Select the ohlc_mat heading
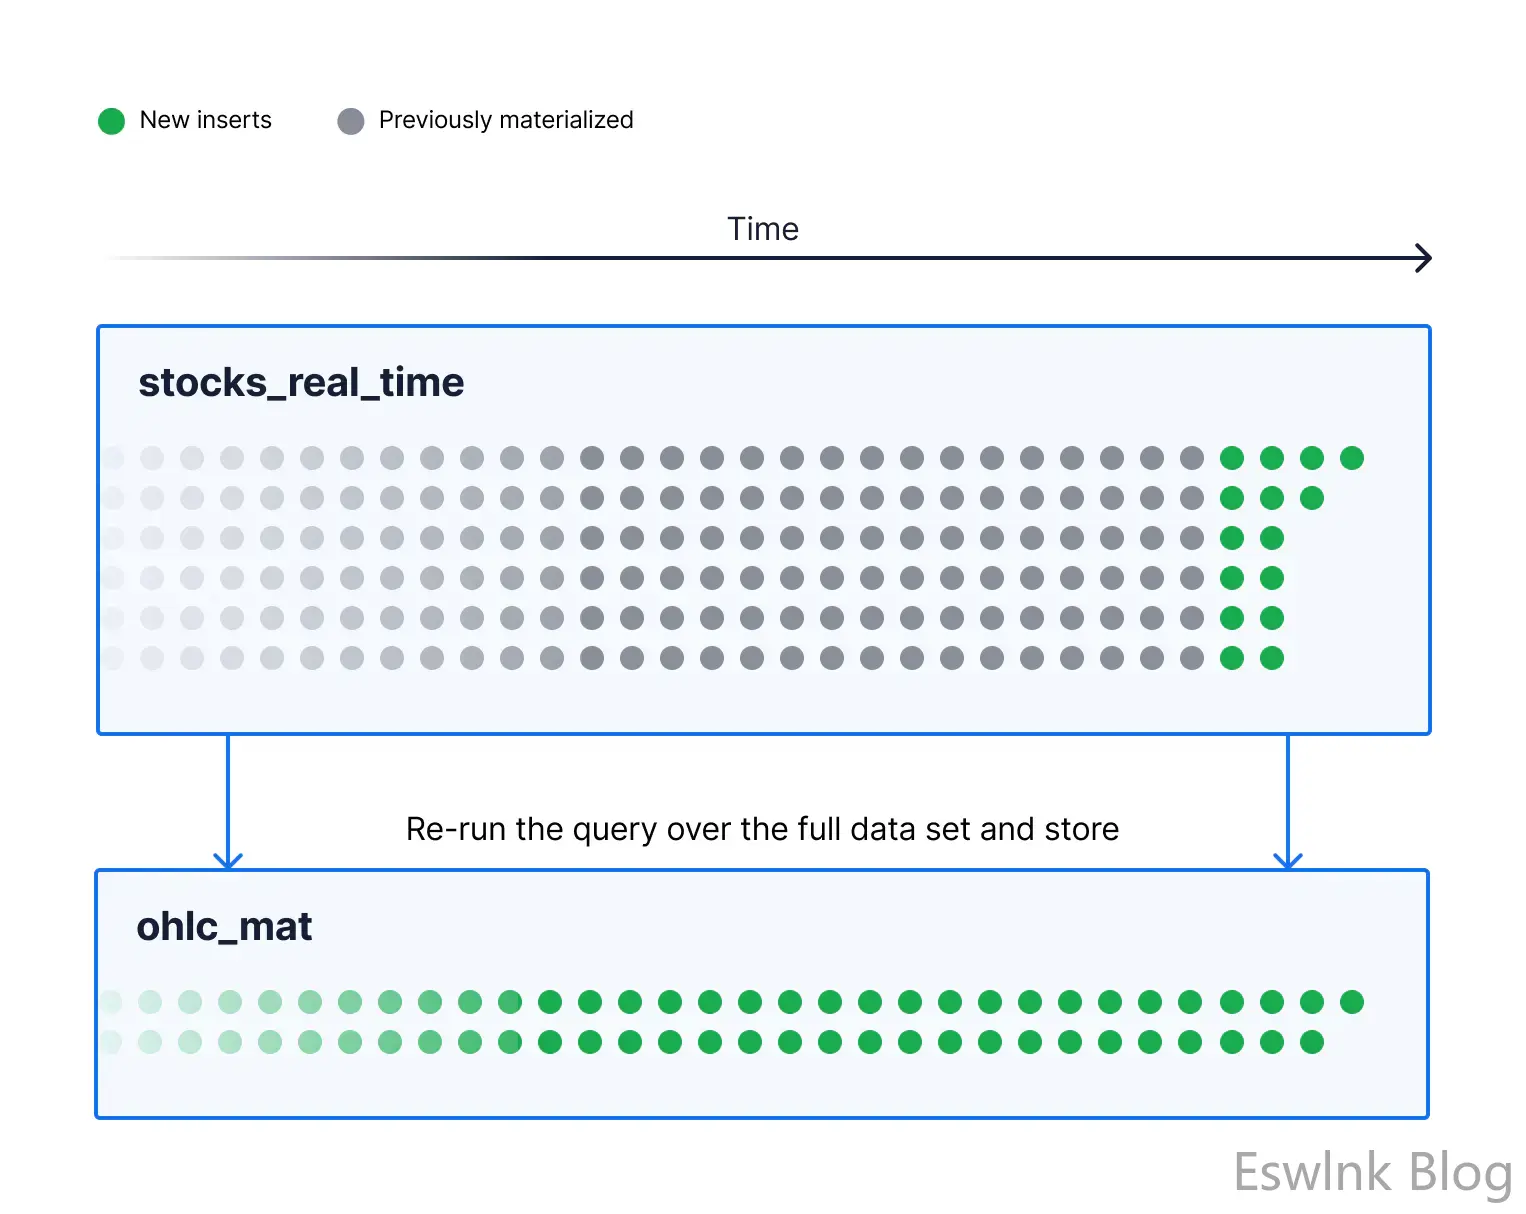 [x=224, y=927]
